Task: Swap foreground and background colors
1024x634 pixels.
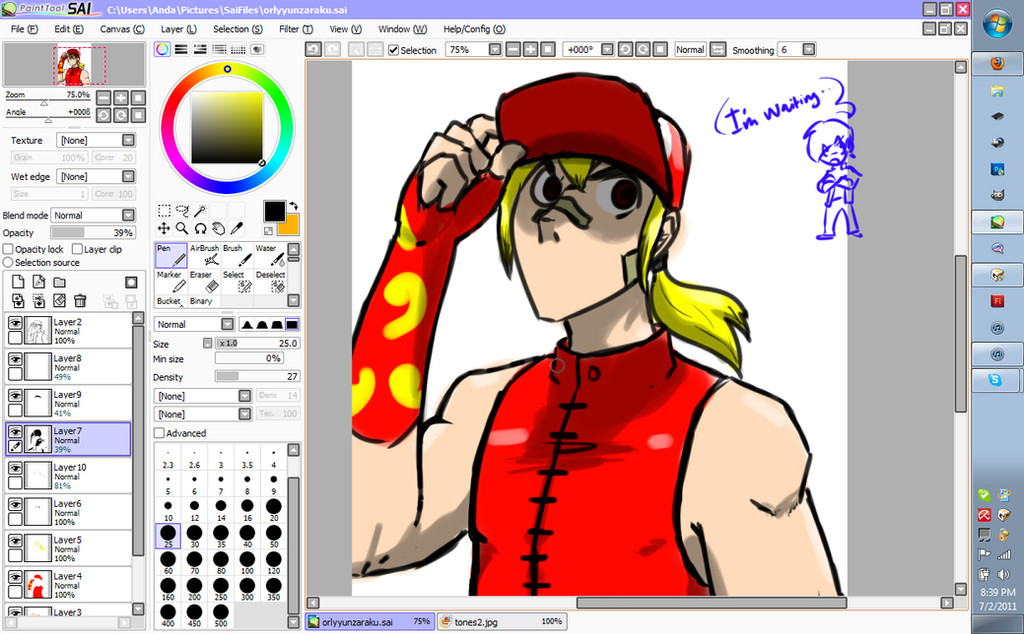Action: click(x=293, y=206)
